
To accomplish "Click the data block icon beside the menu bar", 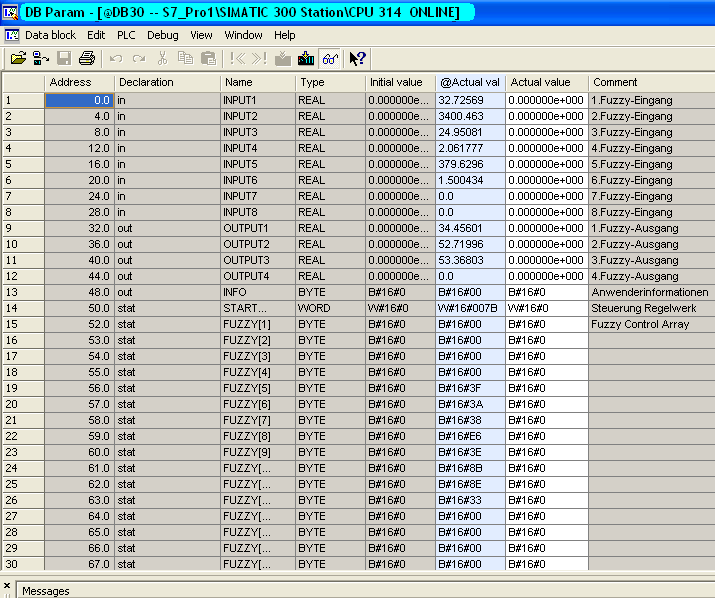I will click(12, 35).
